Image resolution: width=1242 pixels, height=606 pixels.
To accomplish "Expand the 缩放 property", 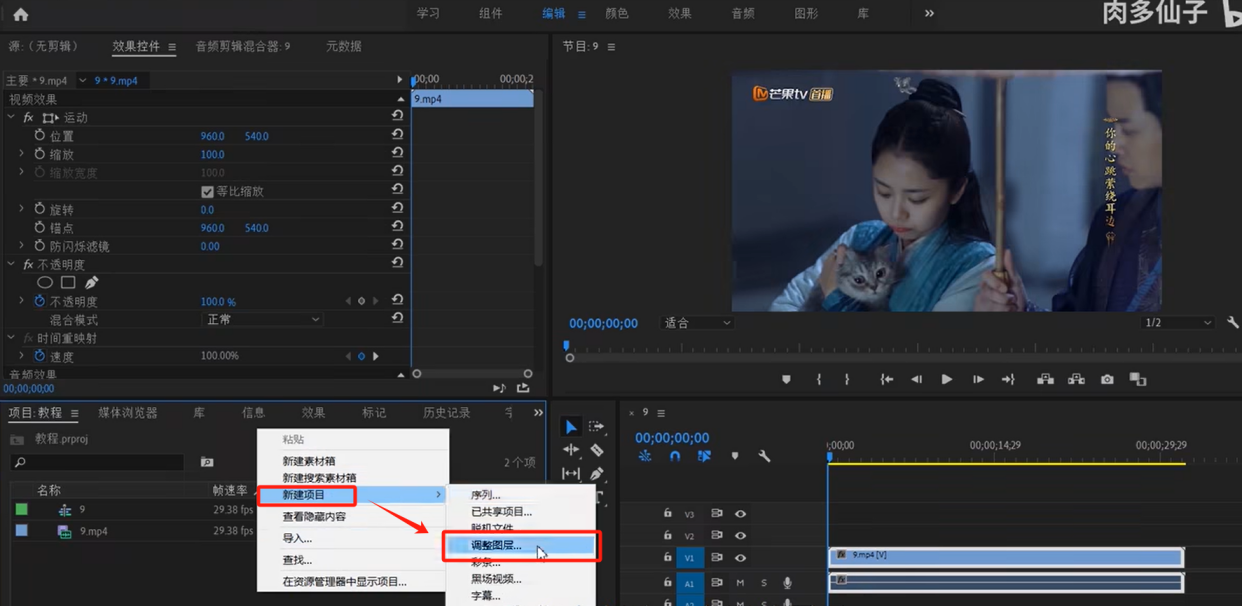I will click(22, 154).
